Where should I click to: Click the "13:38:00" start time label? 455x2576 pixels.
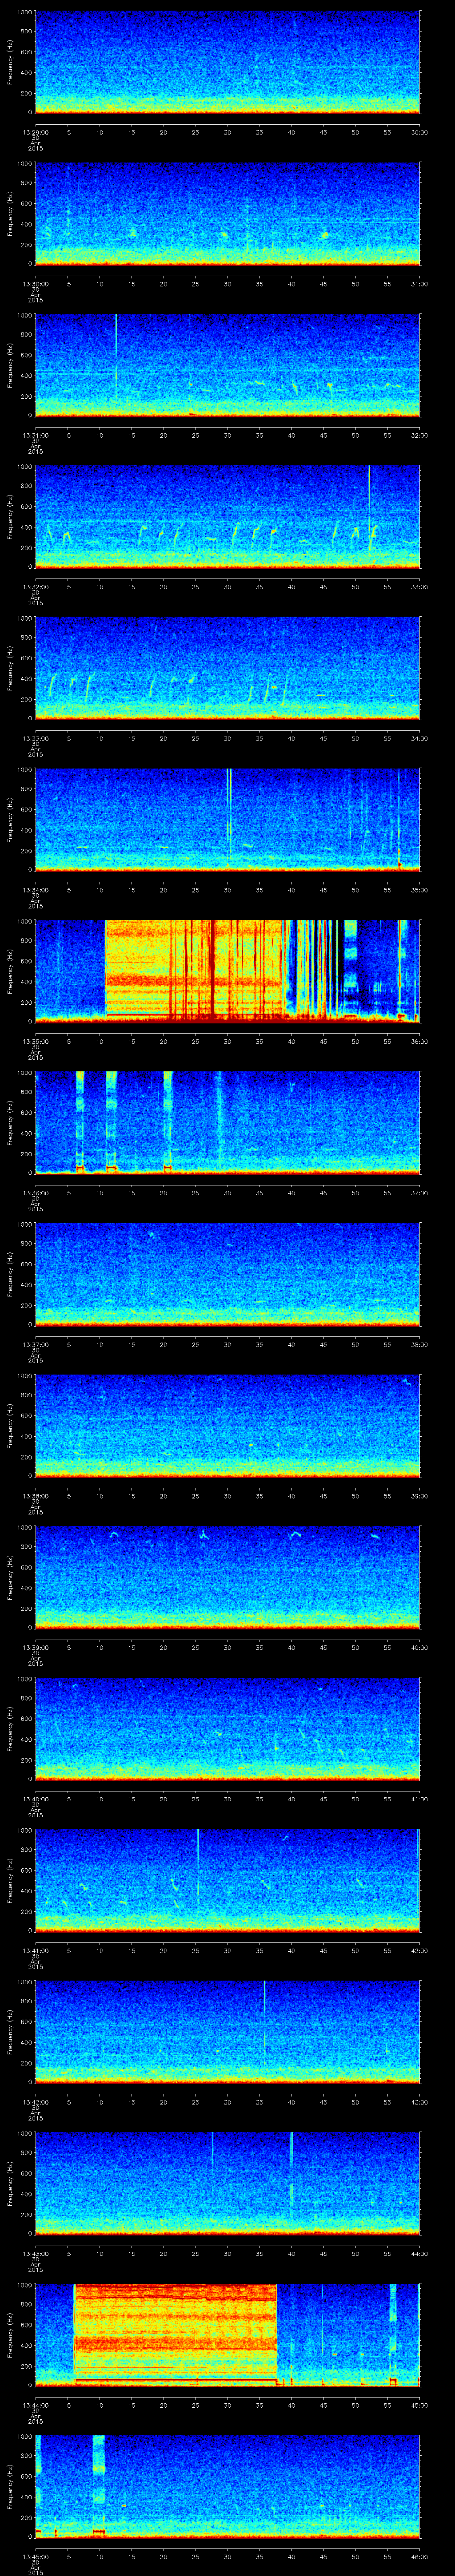(x=35, y=1495)
